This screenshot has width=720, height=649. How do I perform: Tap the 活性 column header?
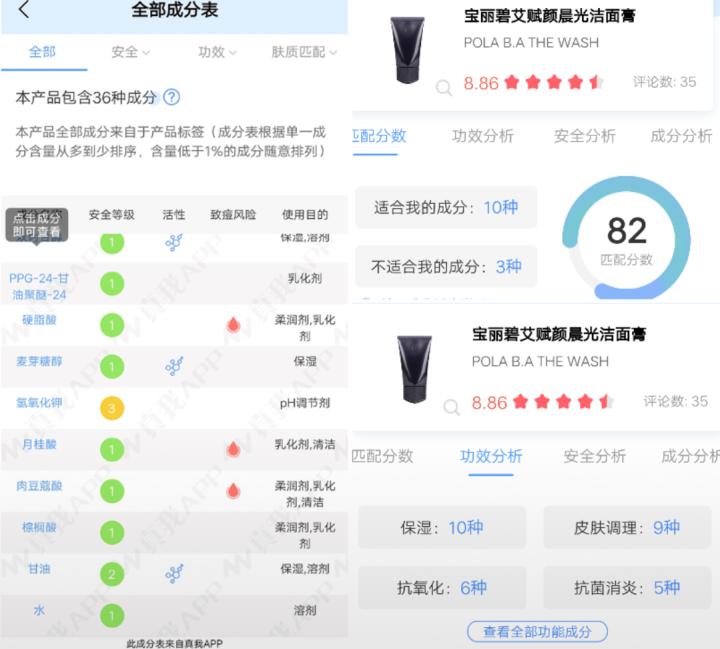[174, 214]
